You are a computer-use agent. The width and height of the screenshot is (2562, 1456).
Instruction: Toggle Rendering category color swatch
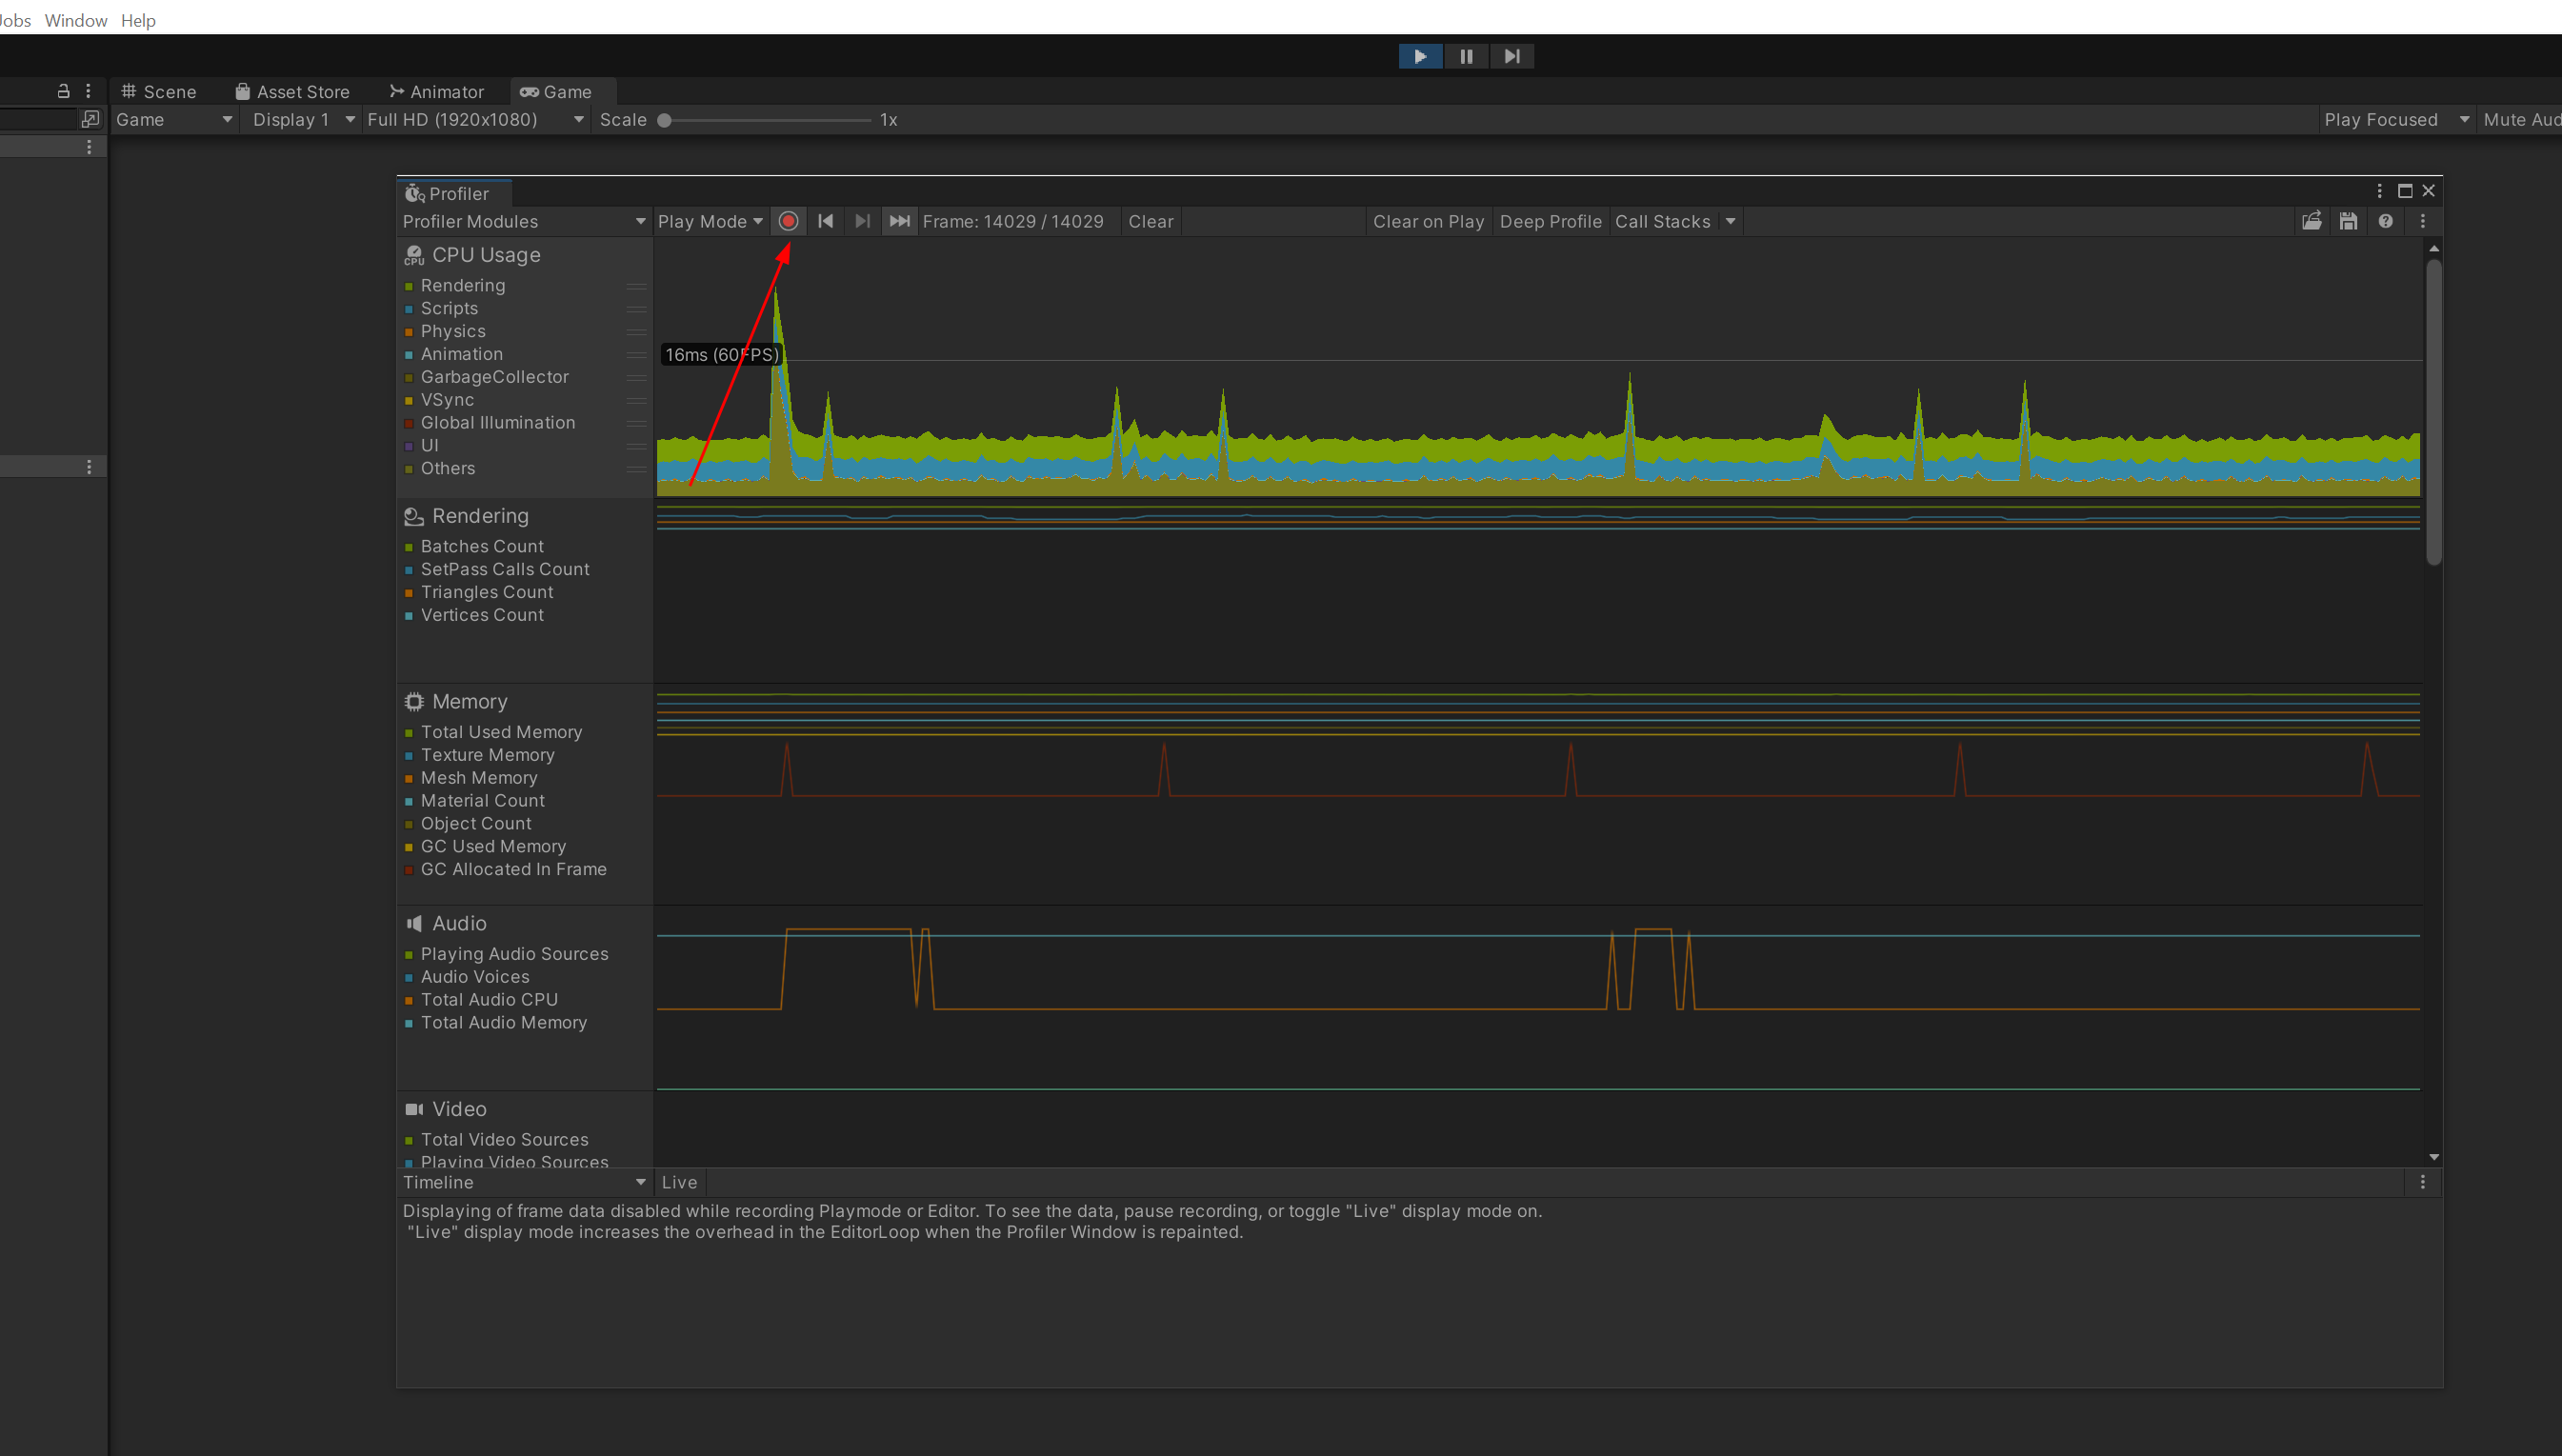pos(409,286)
